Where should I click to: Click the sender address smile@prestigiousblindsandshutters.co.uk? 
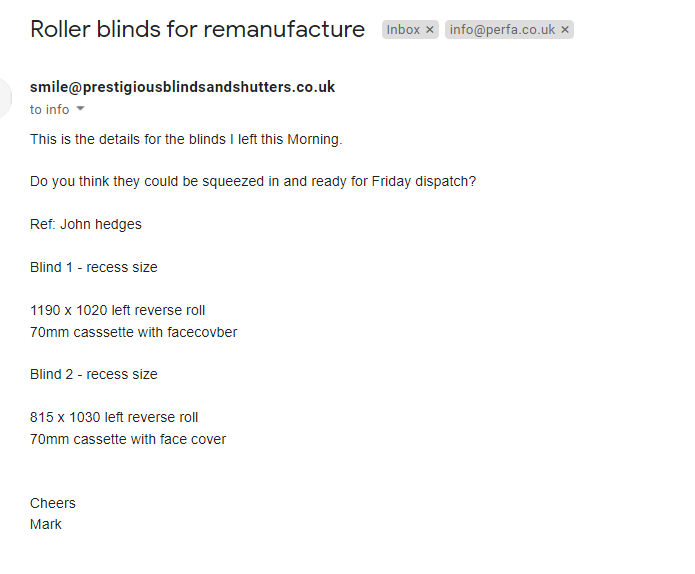tap(182, 87)
